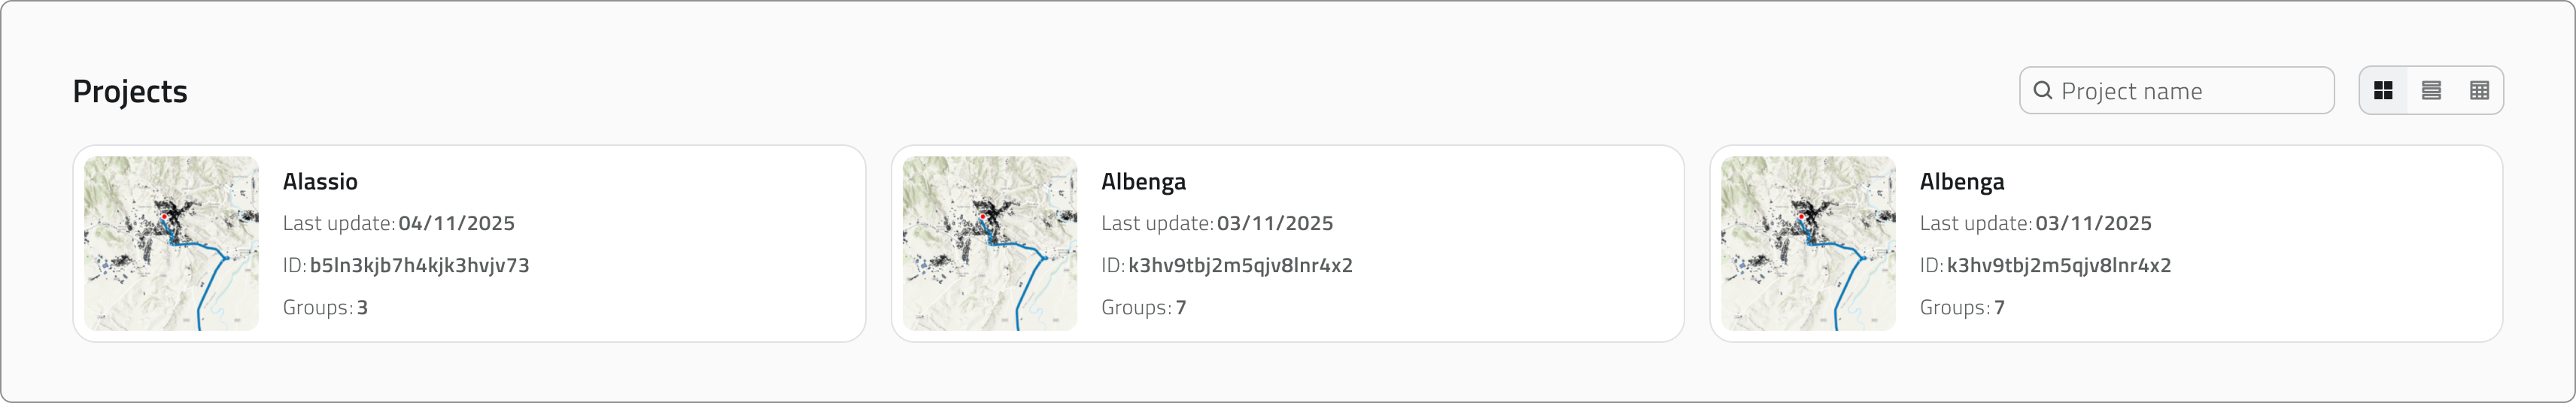
Task: Open the rightmost Albenga project title
Action: coord(1962,181)
